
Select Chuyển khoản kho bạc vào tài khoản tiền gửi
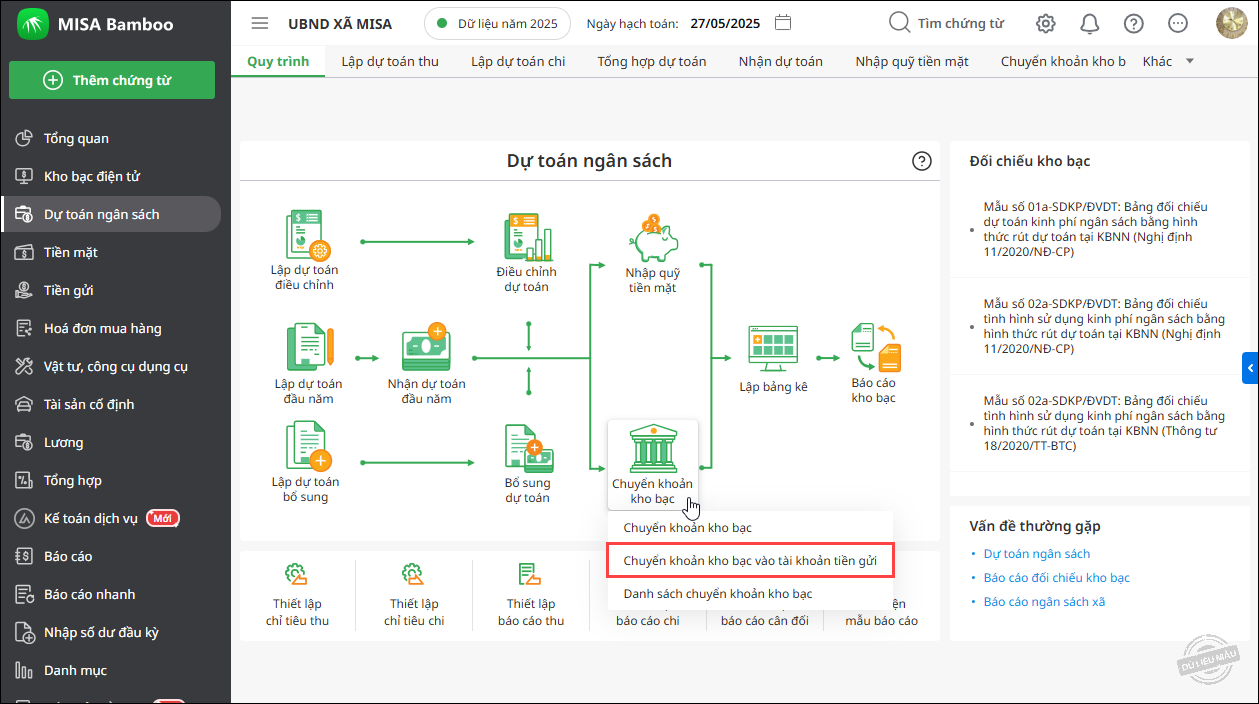coord(750,561)
